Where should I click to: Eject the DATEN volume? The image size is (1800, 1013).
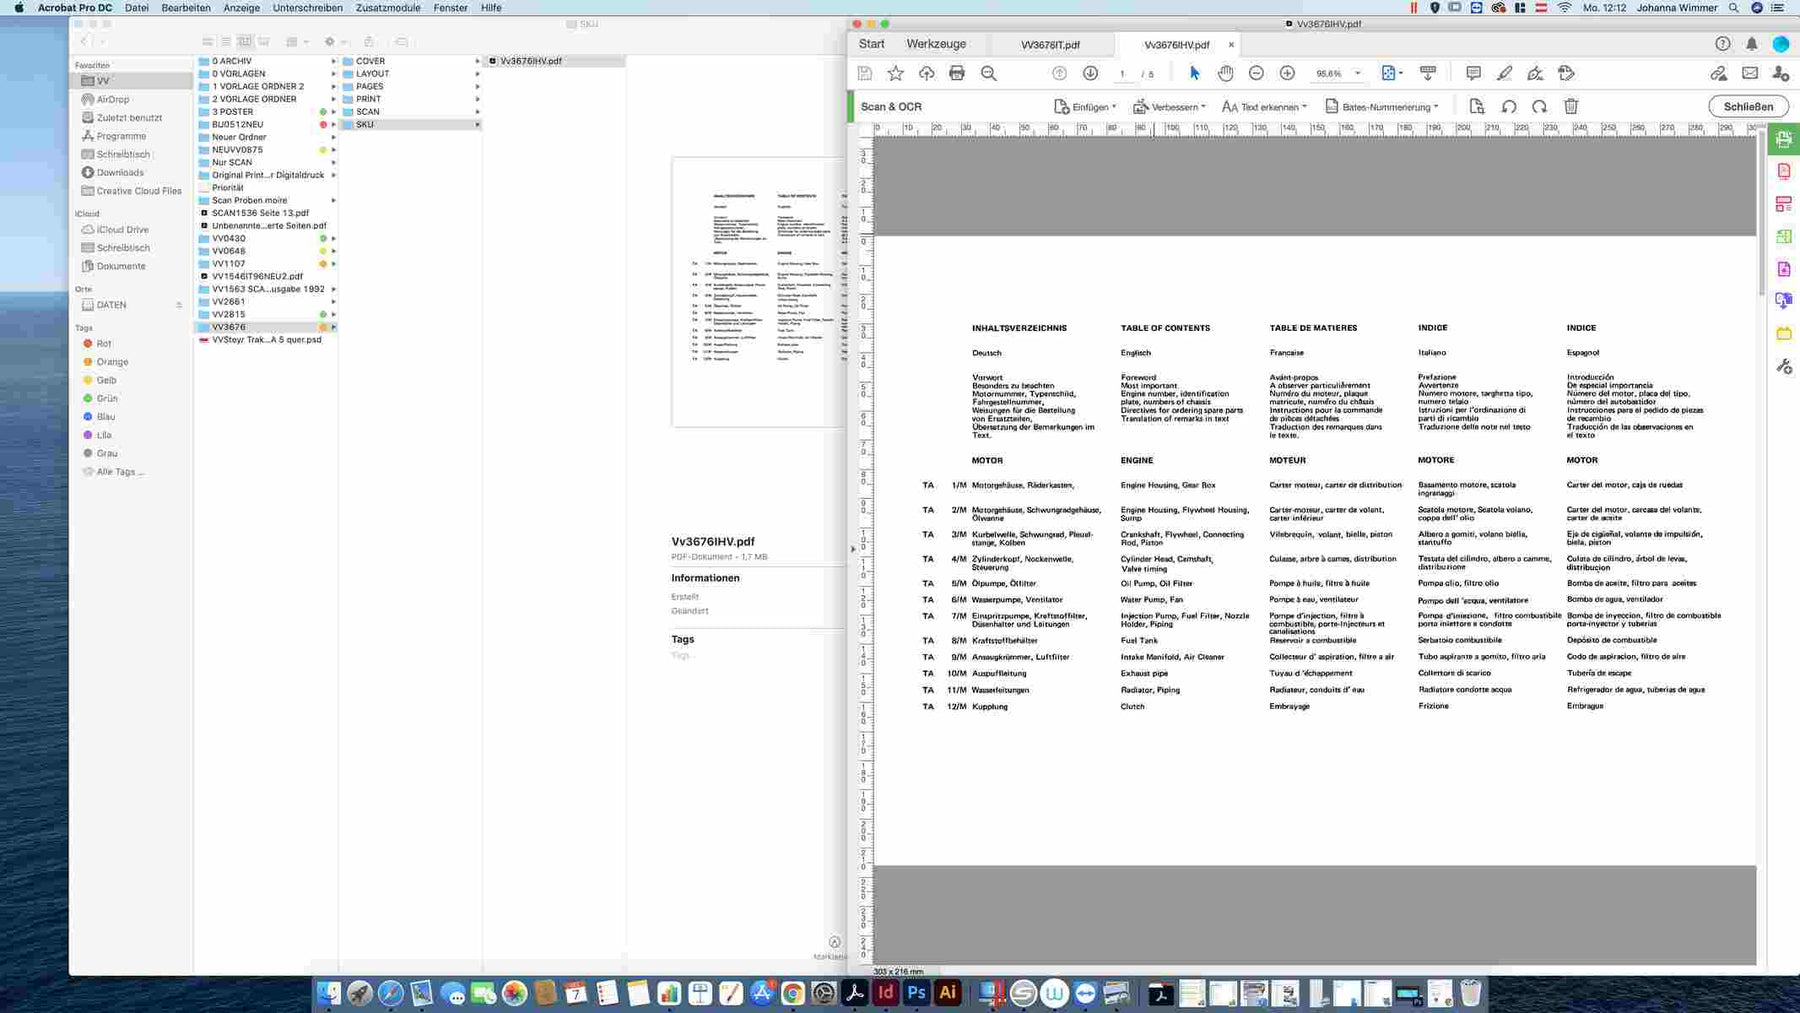(x=179, y=306)
